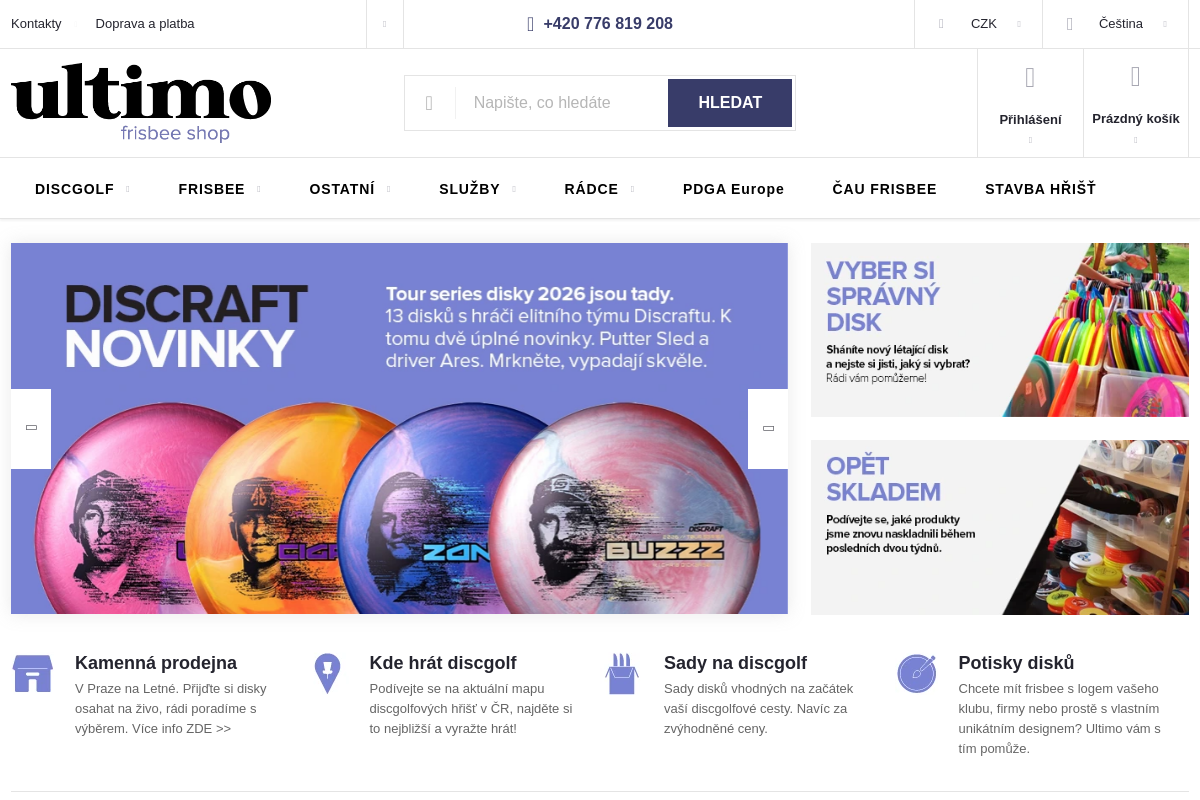The height and width of the screenshot is (800, 1200).
Task: Click the Kamenná prodejna store icon
Action: click(32, 674)
